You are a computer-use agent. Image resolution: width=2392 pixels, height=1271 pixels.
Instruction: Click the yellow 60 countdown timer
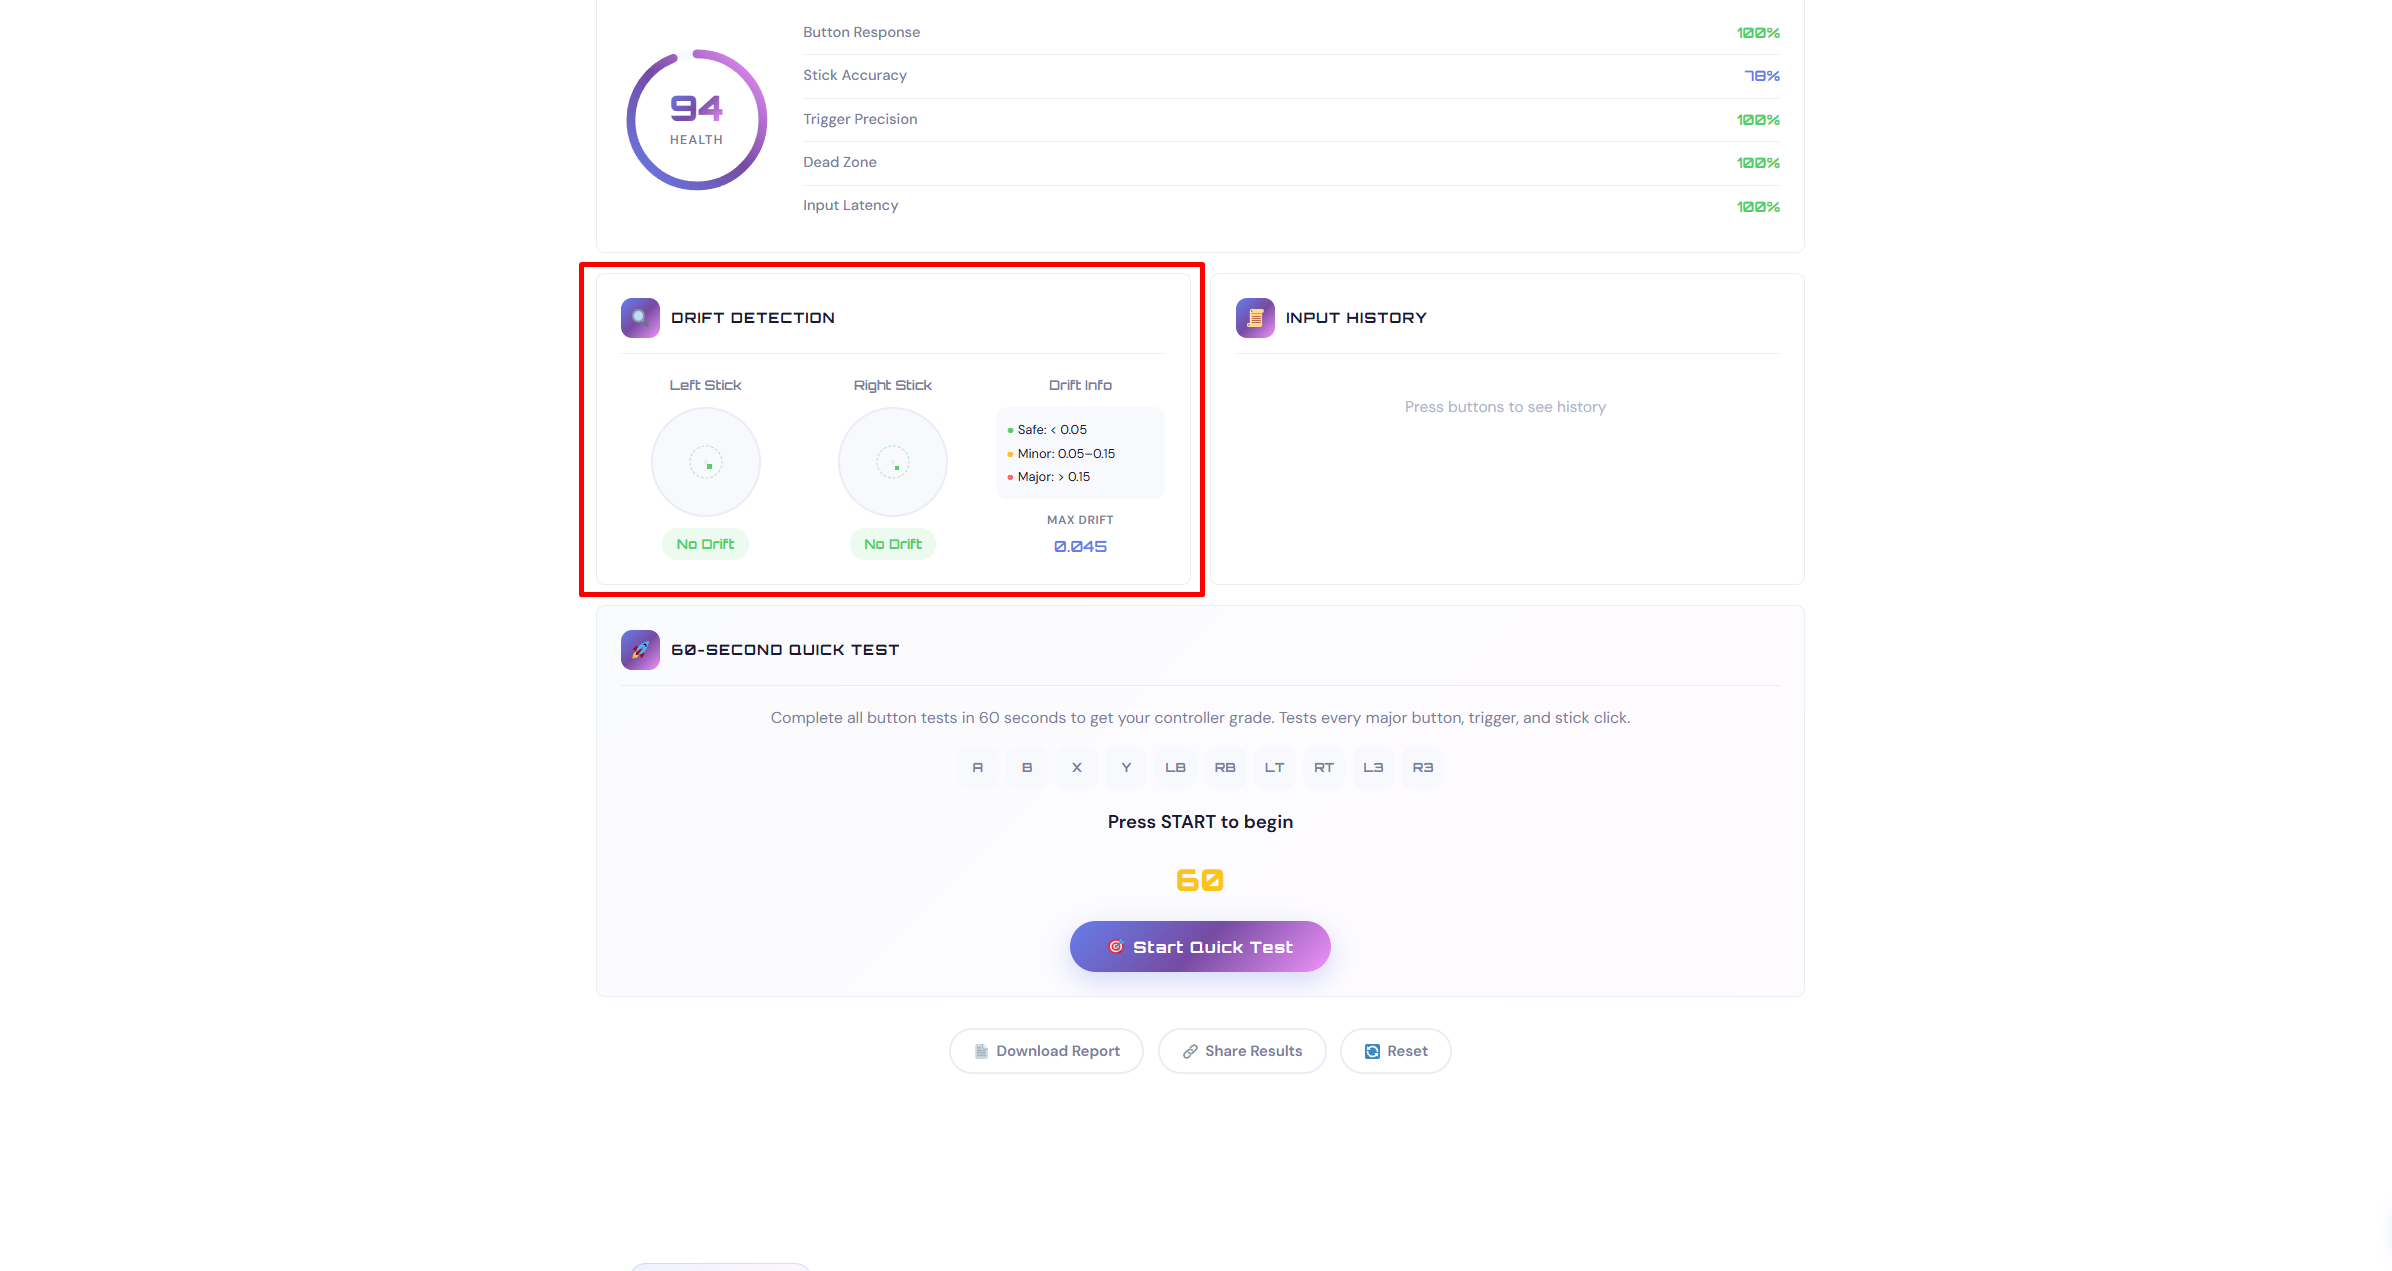1200,880
